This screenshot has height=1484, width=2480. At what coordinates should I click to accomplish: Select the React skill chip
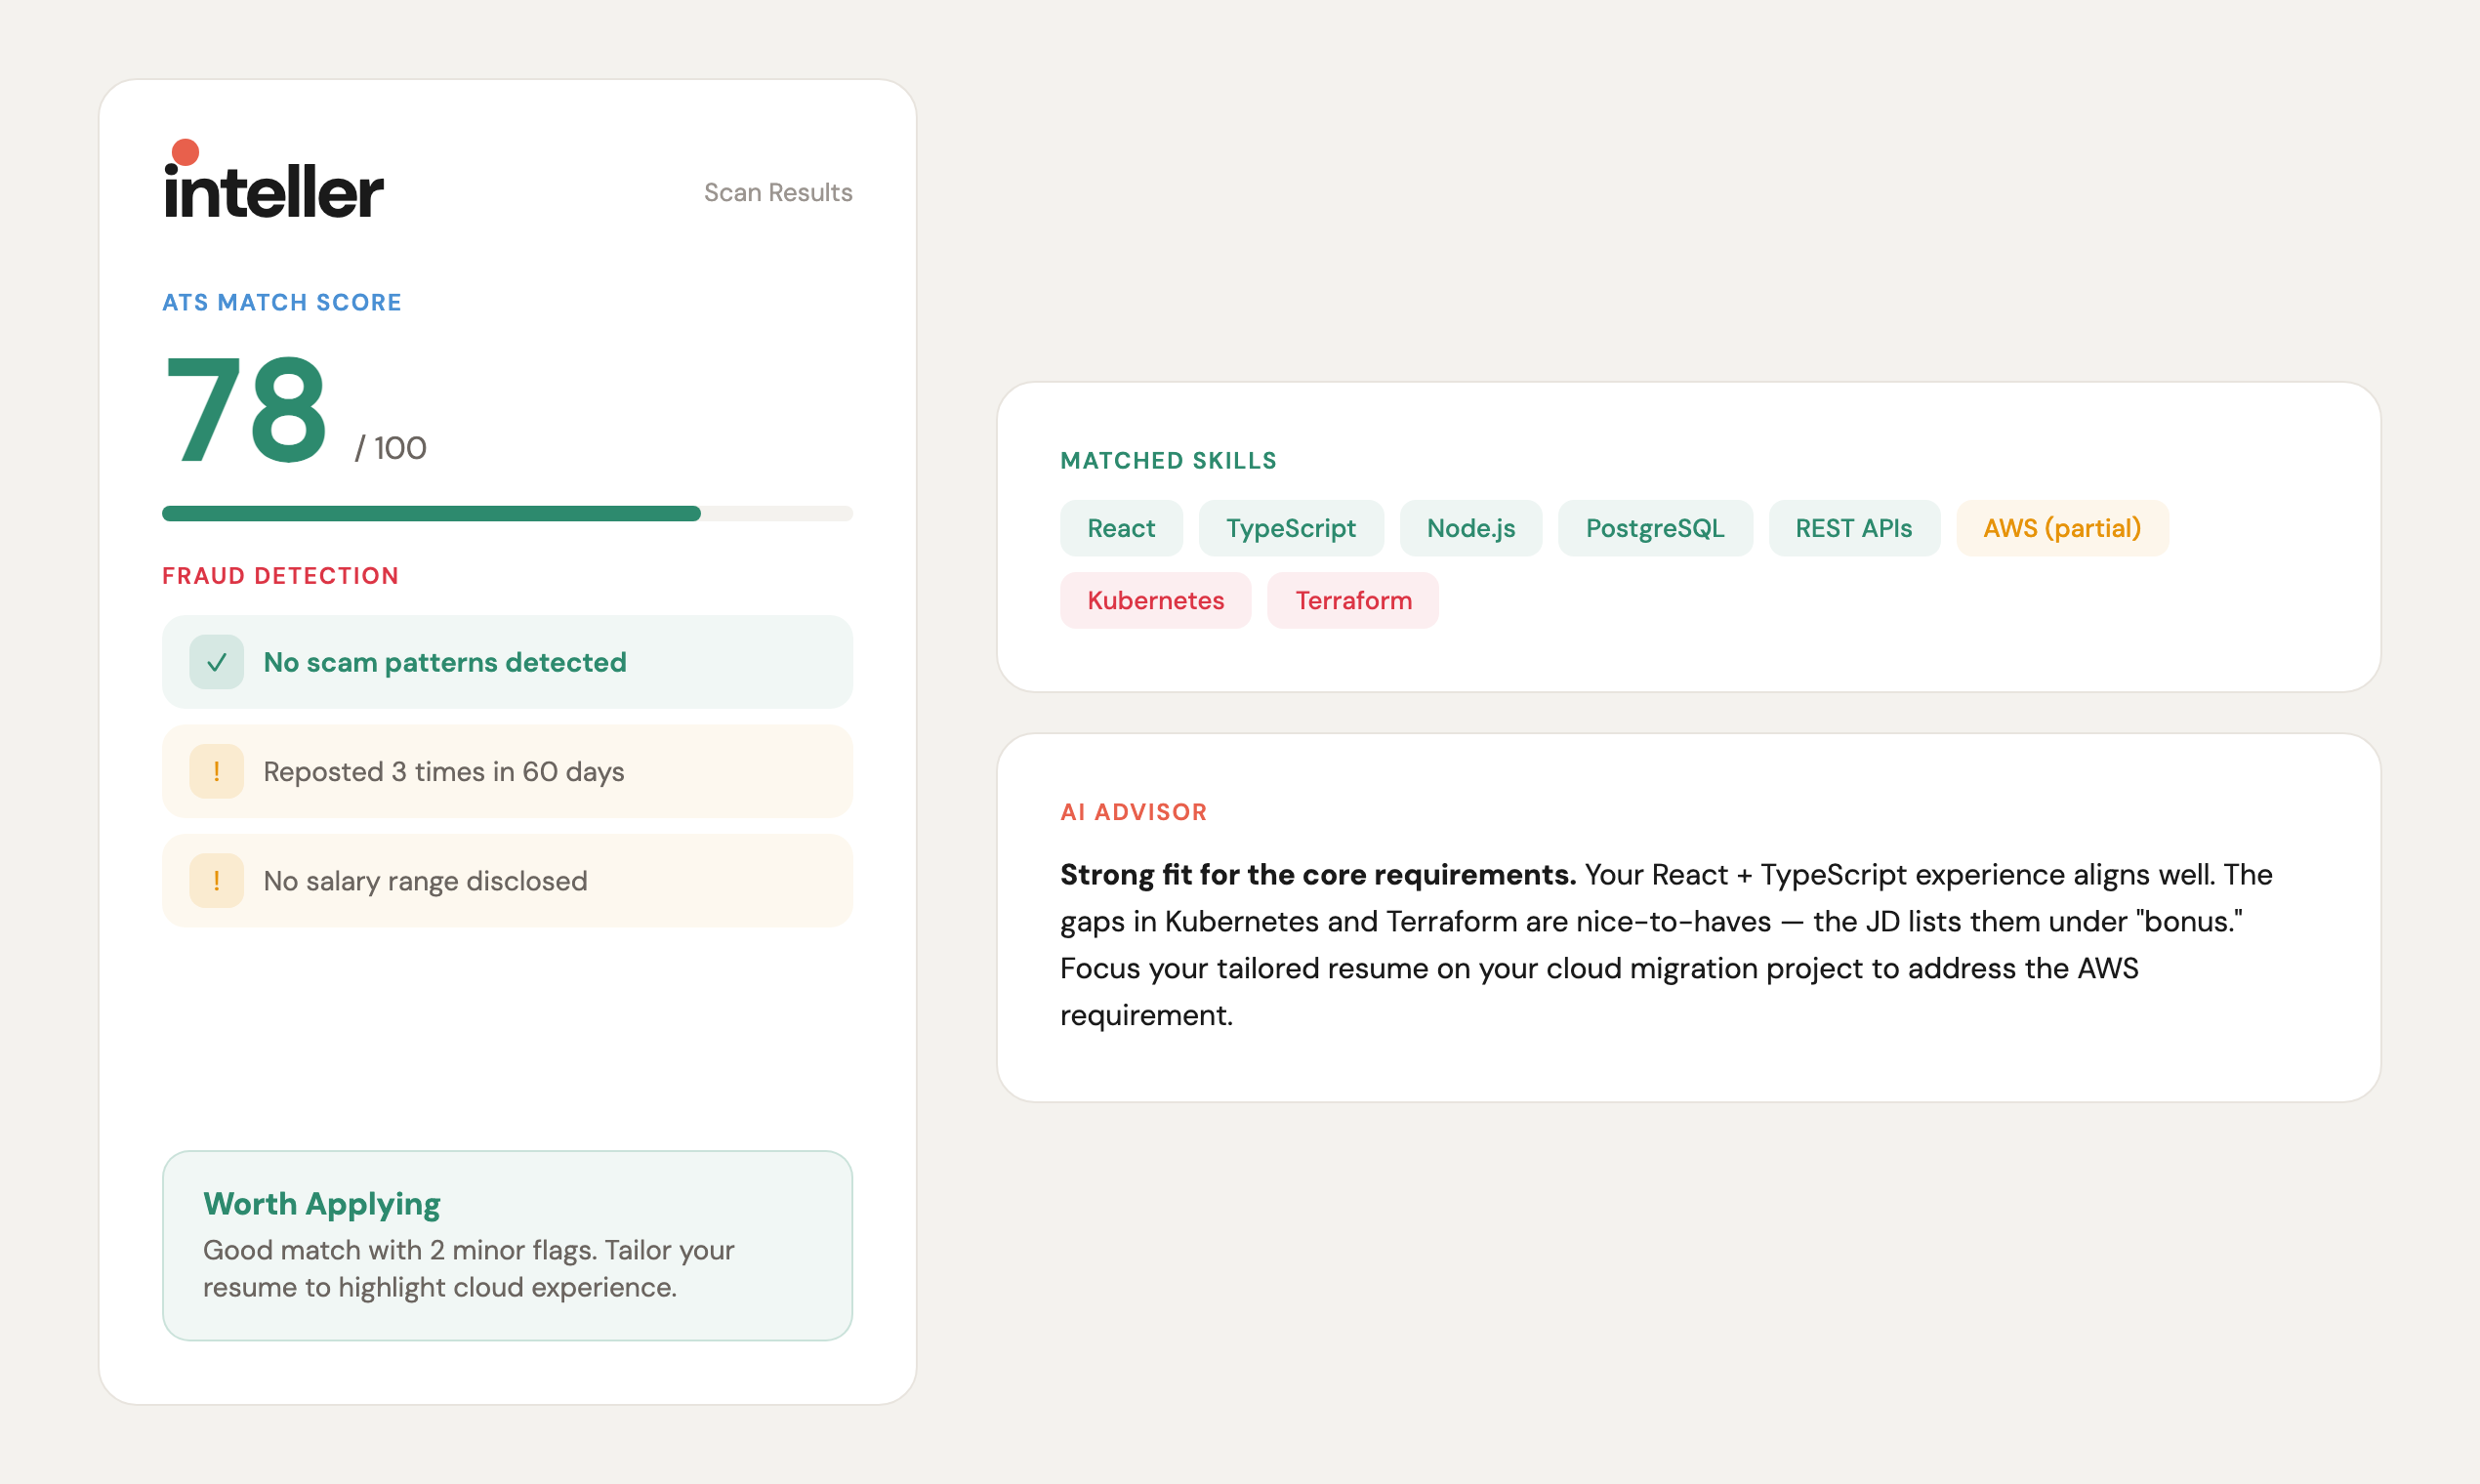[1120, 528]
